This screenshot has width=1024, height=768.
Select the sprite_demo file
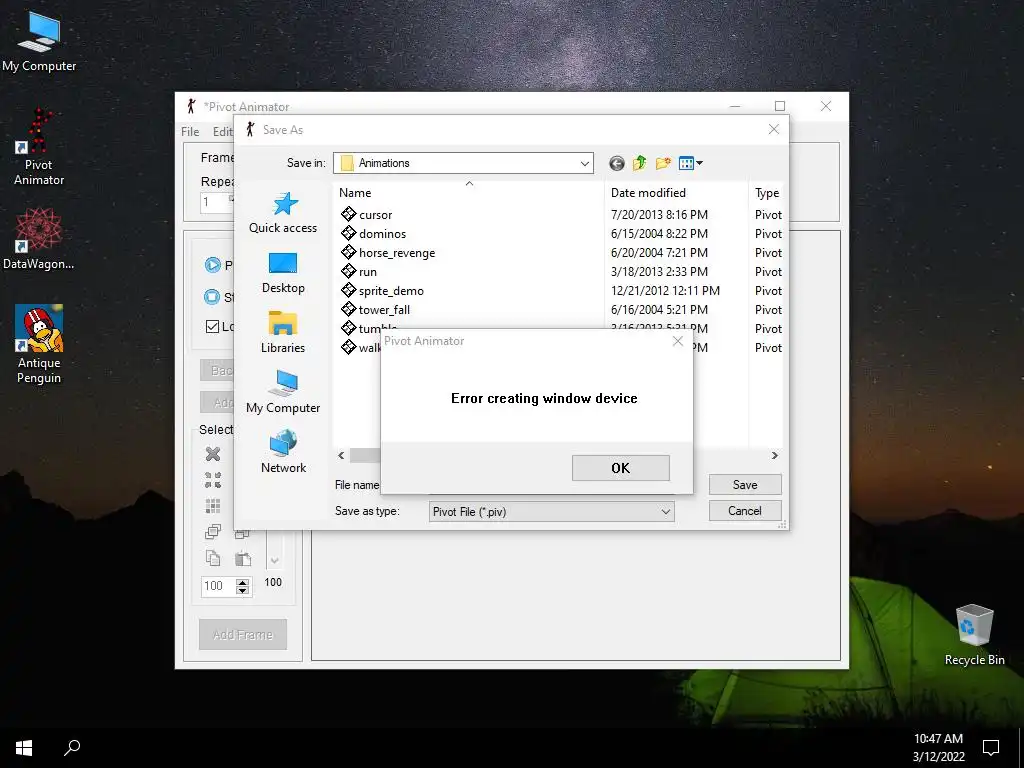pos(391,291)
